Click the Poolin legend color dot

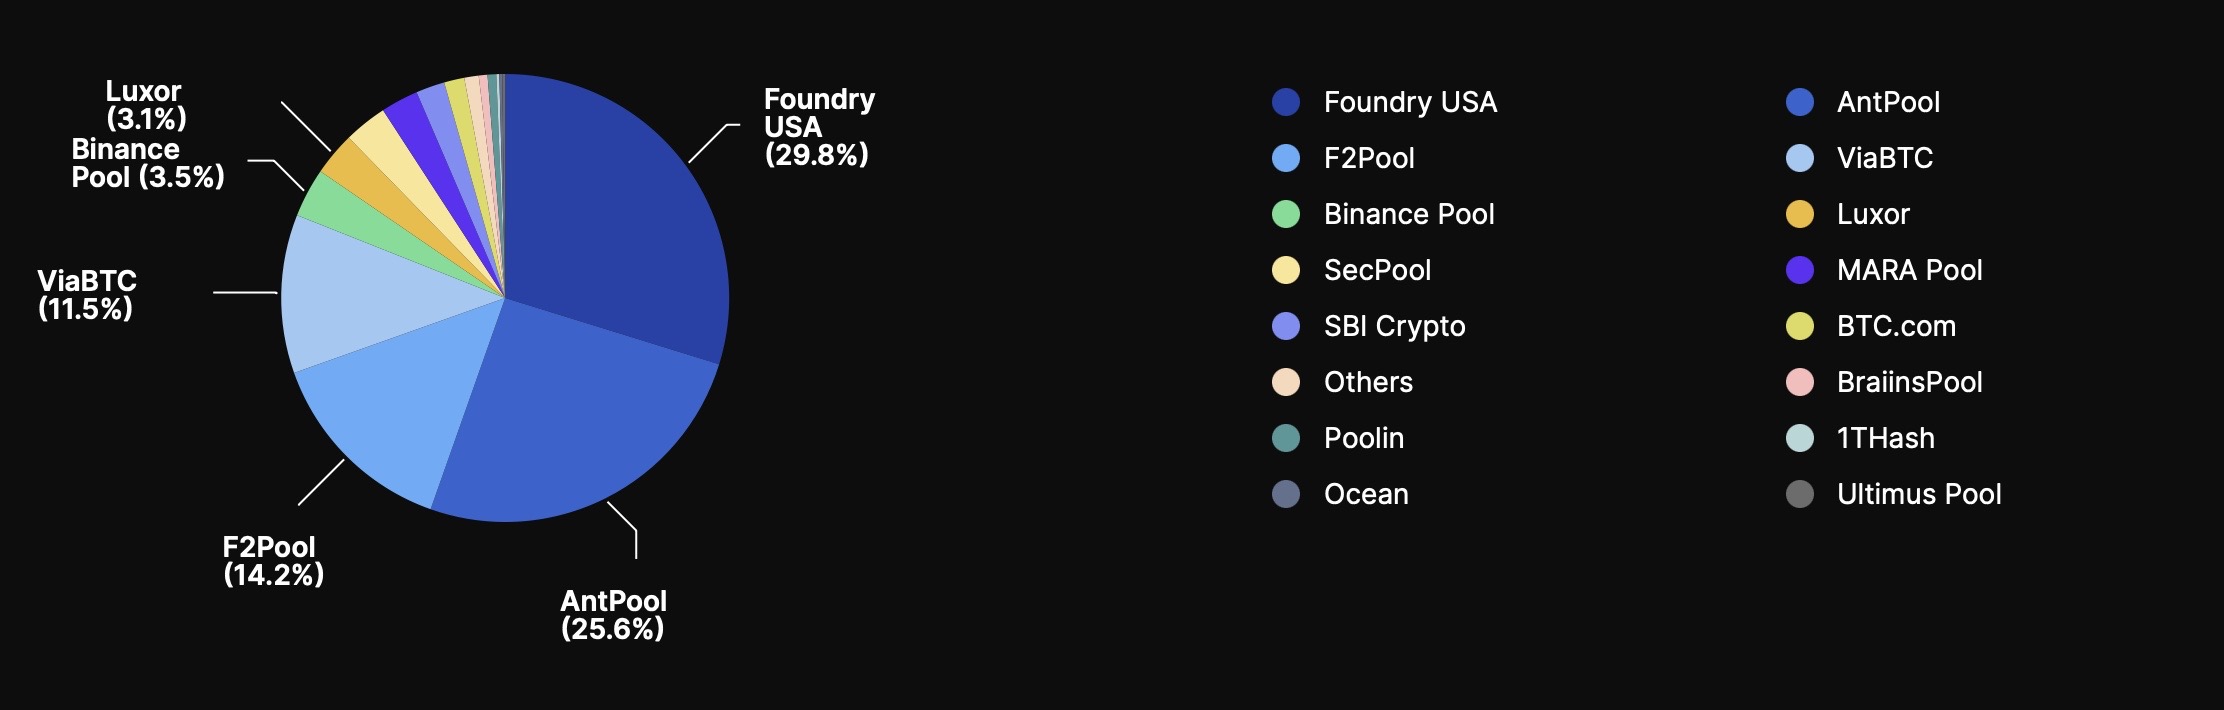click(x=1285, y=438)
